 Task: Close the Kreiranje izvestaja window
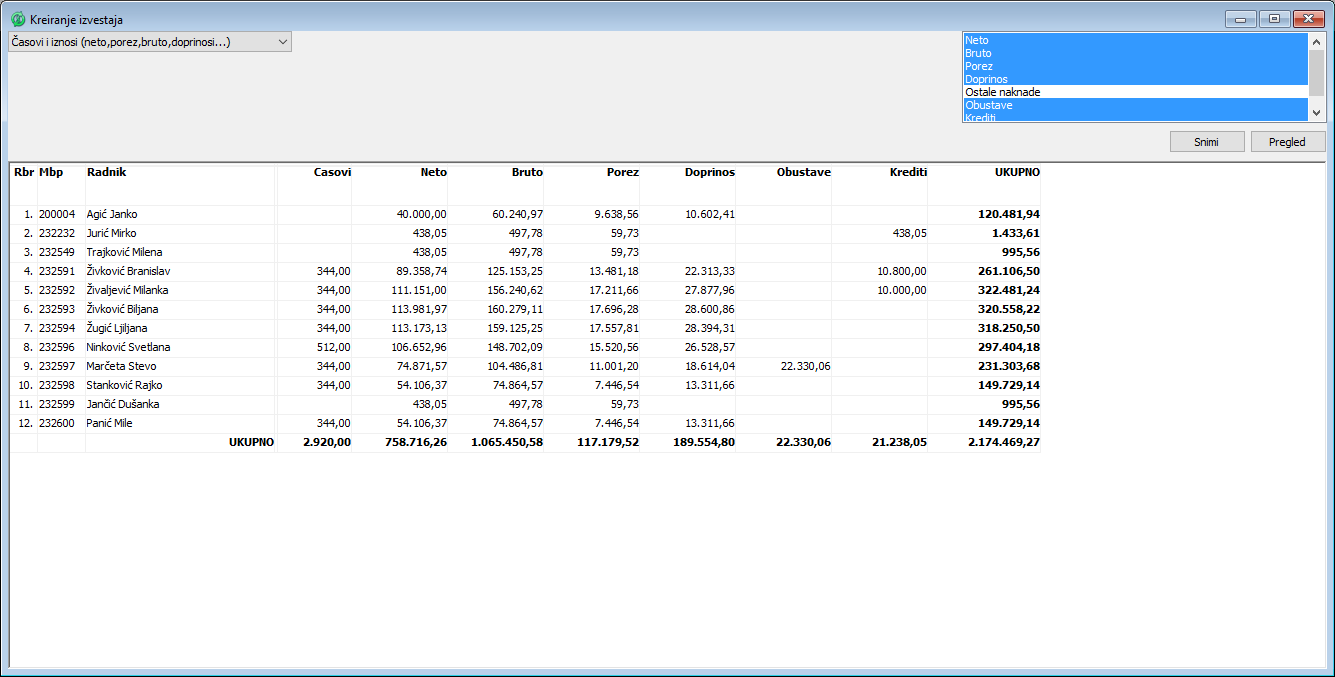1307,19
